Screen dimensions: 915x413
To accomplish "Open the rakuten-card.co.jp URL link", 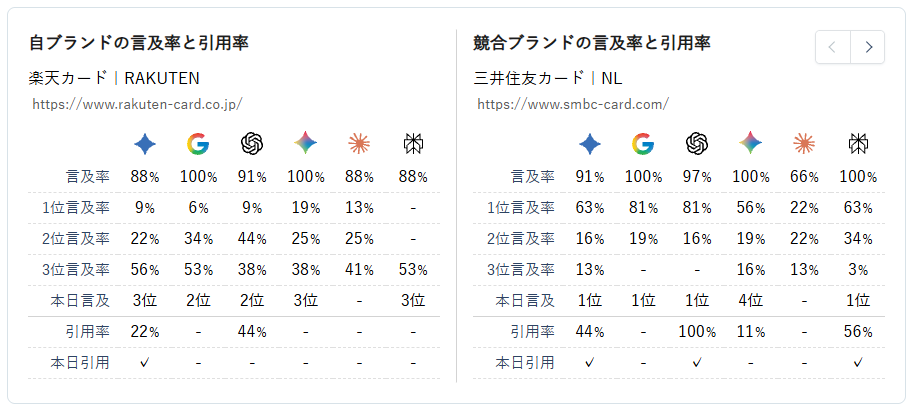I will tap(137, 104).
